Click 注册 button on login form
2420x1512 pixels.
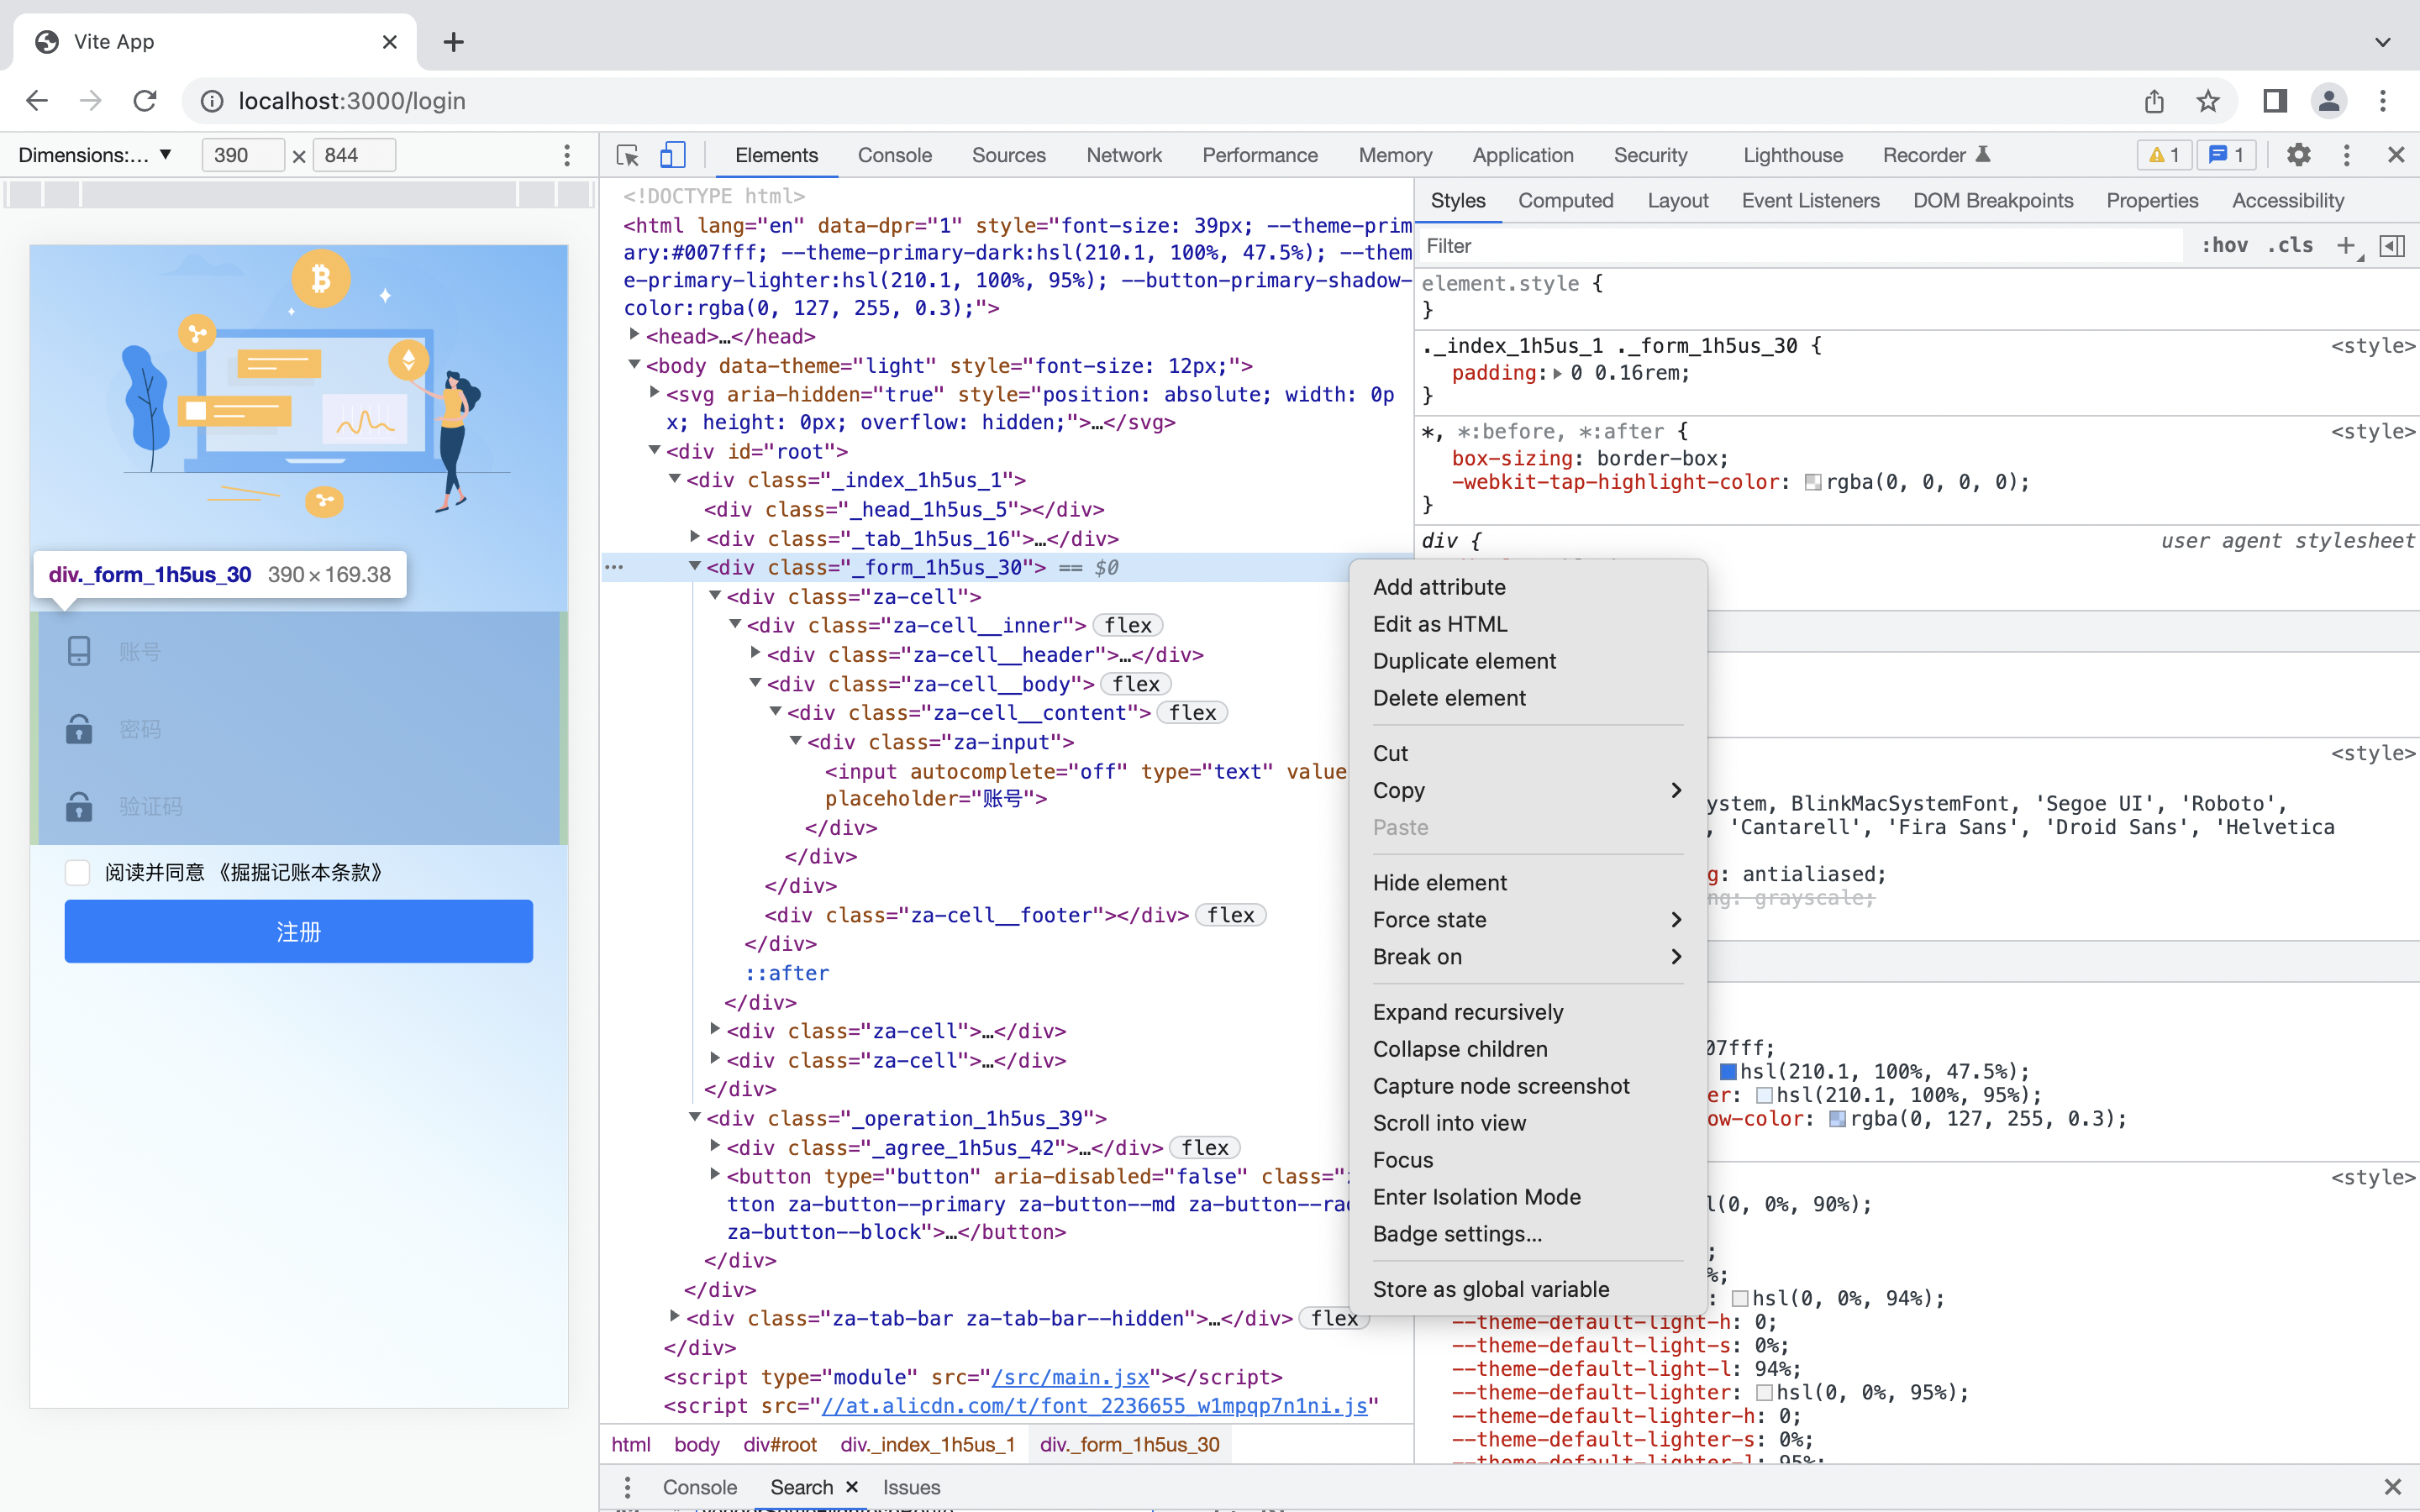tap(298, 930)
